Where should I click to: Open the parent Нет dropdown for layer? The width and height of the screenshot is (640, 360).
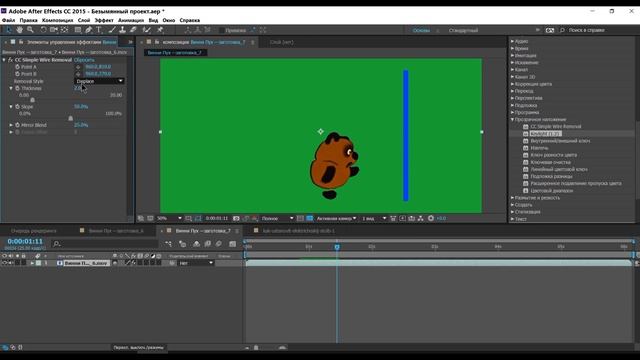pos(196,263)
